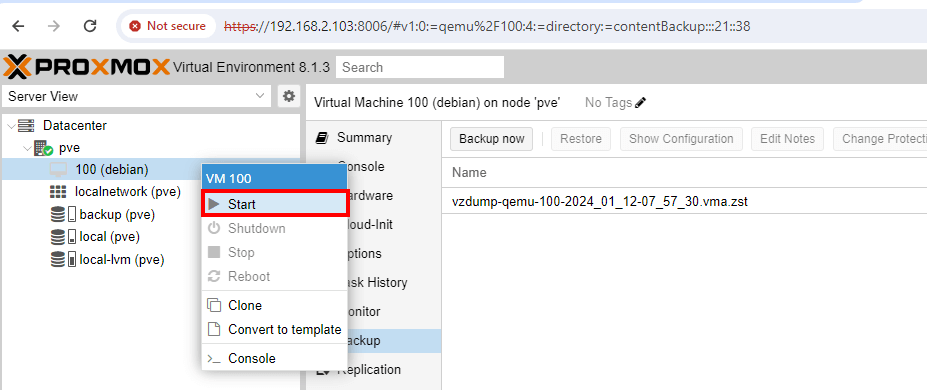Choose Shutdown in the context menu
927x390 pixels.
point(274,228)
